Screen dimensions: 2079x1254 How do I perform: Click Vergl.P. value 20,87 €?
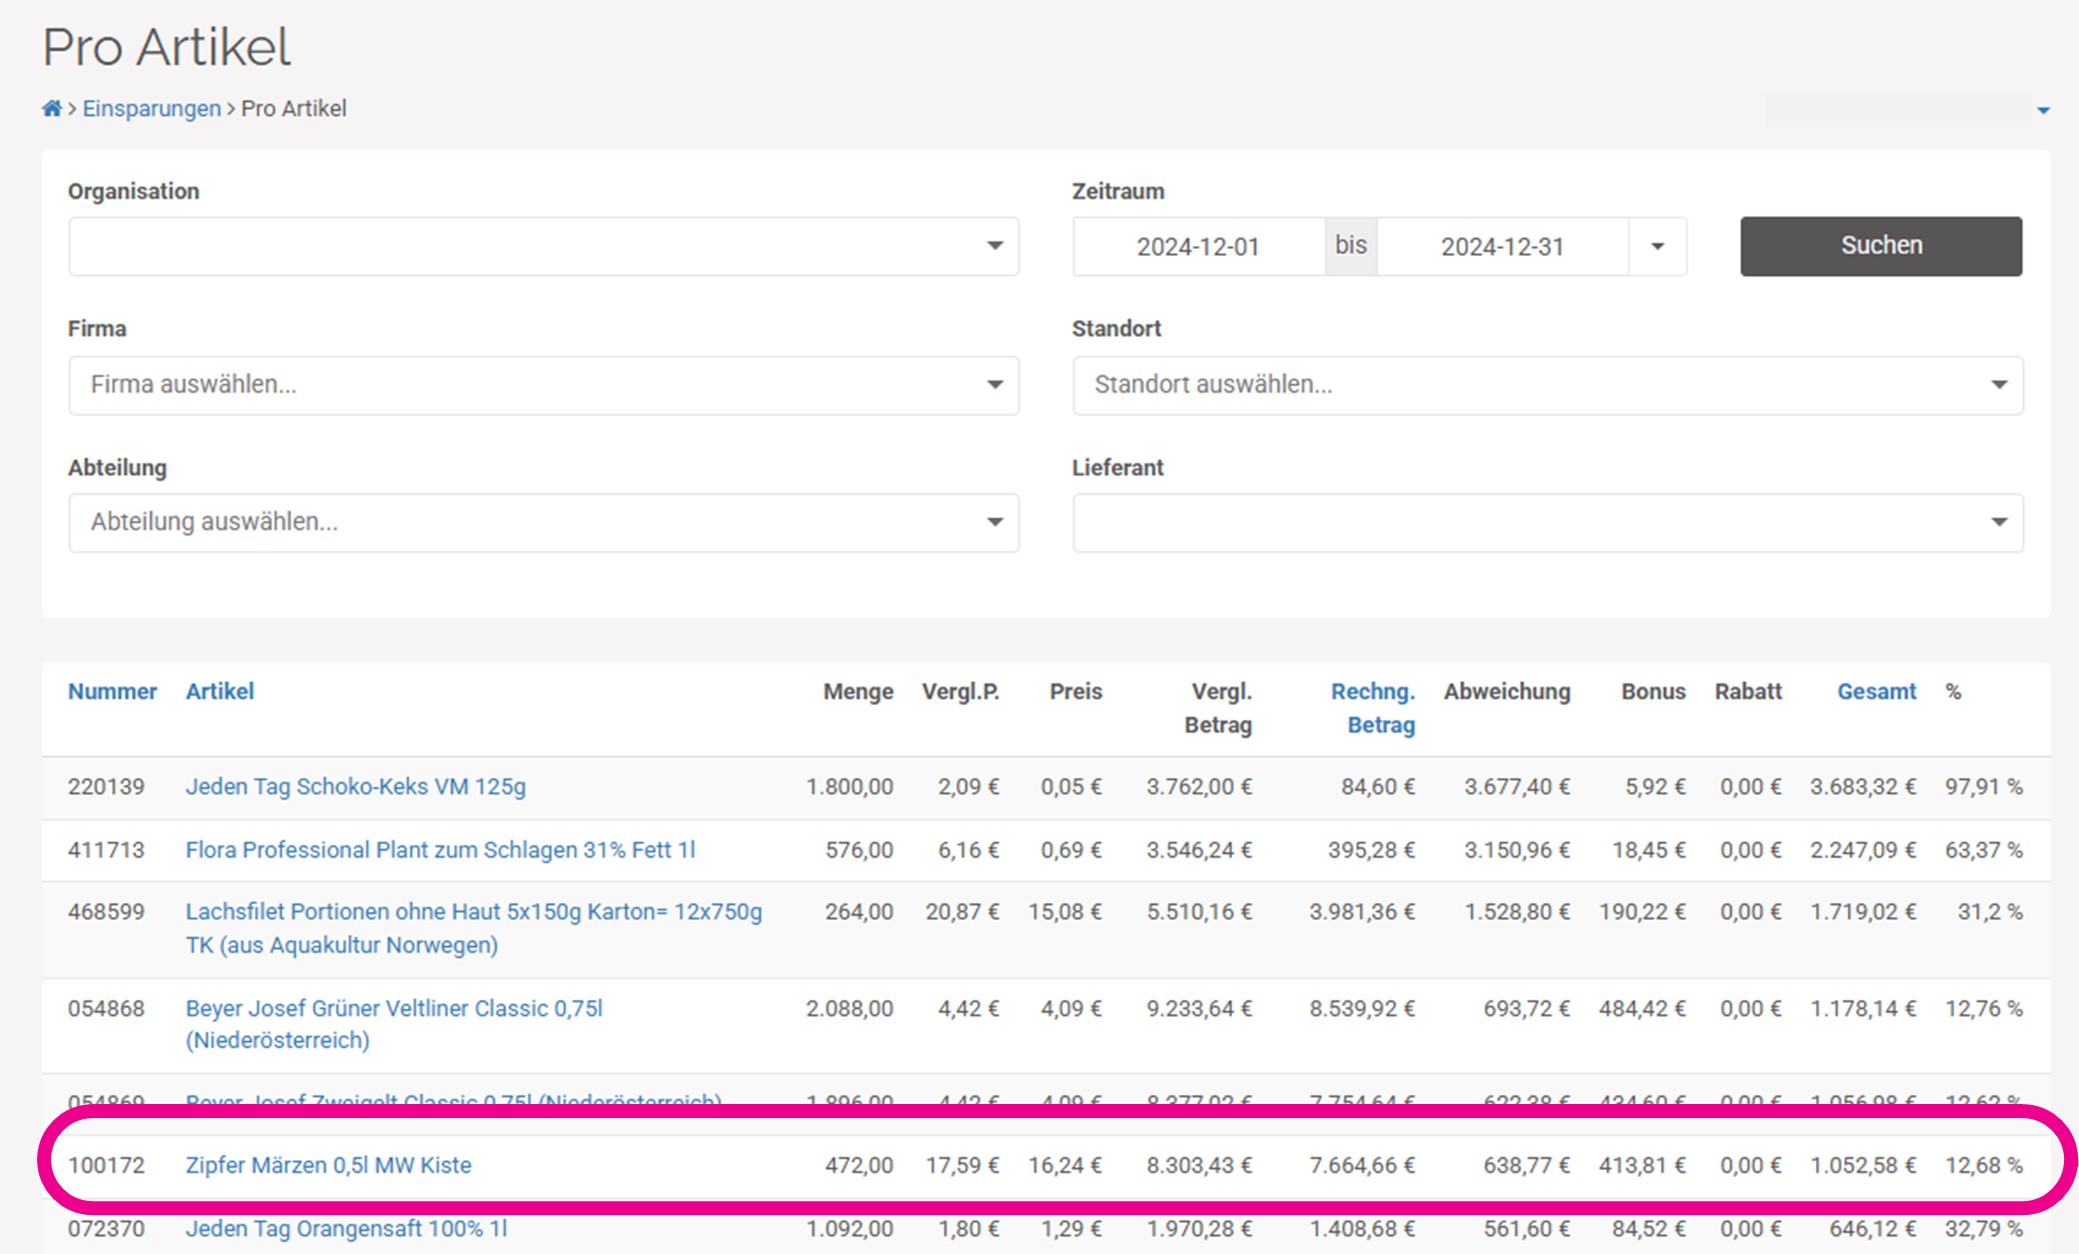pyautogui.click(x=962, y=912)
